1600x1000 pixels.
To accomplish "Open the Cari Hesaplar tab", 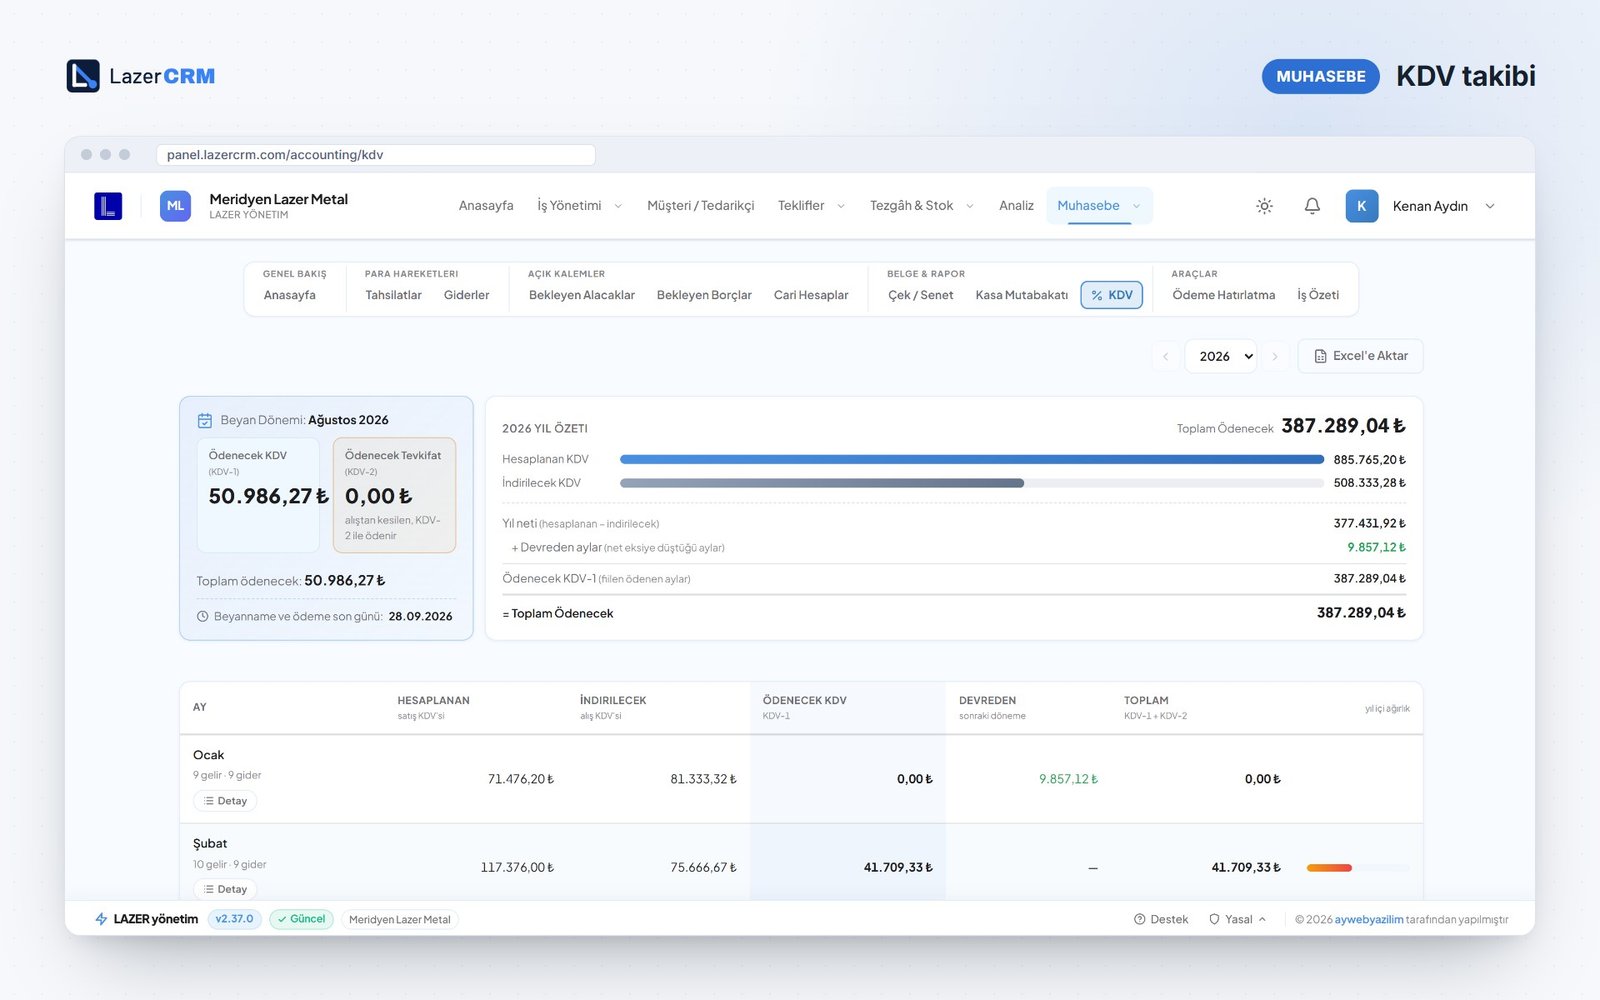I will click(x=811, y=295).
